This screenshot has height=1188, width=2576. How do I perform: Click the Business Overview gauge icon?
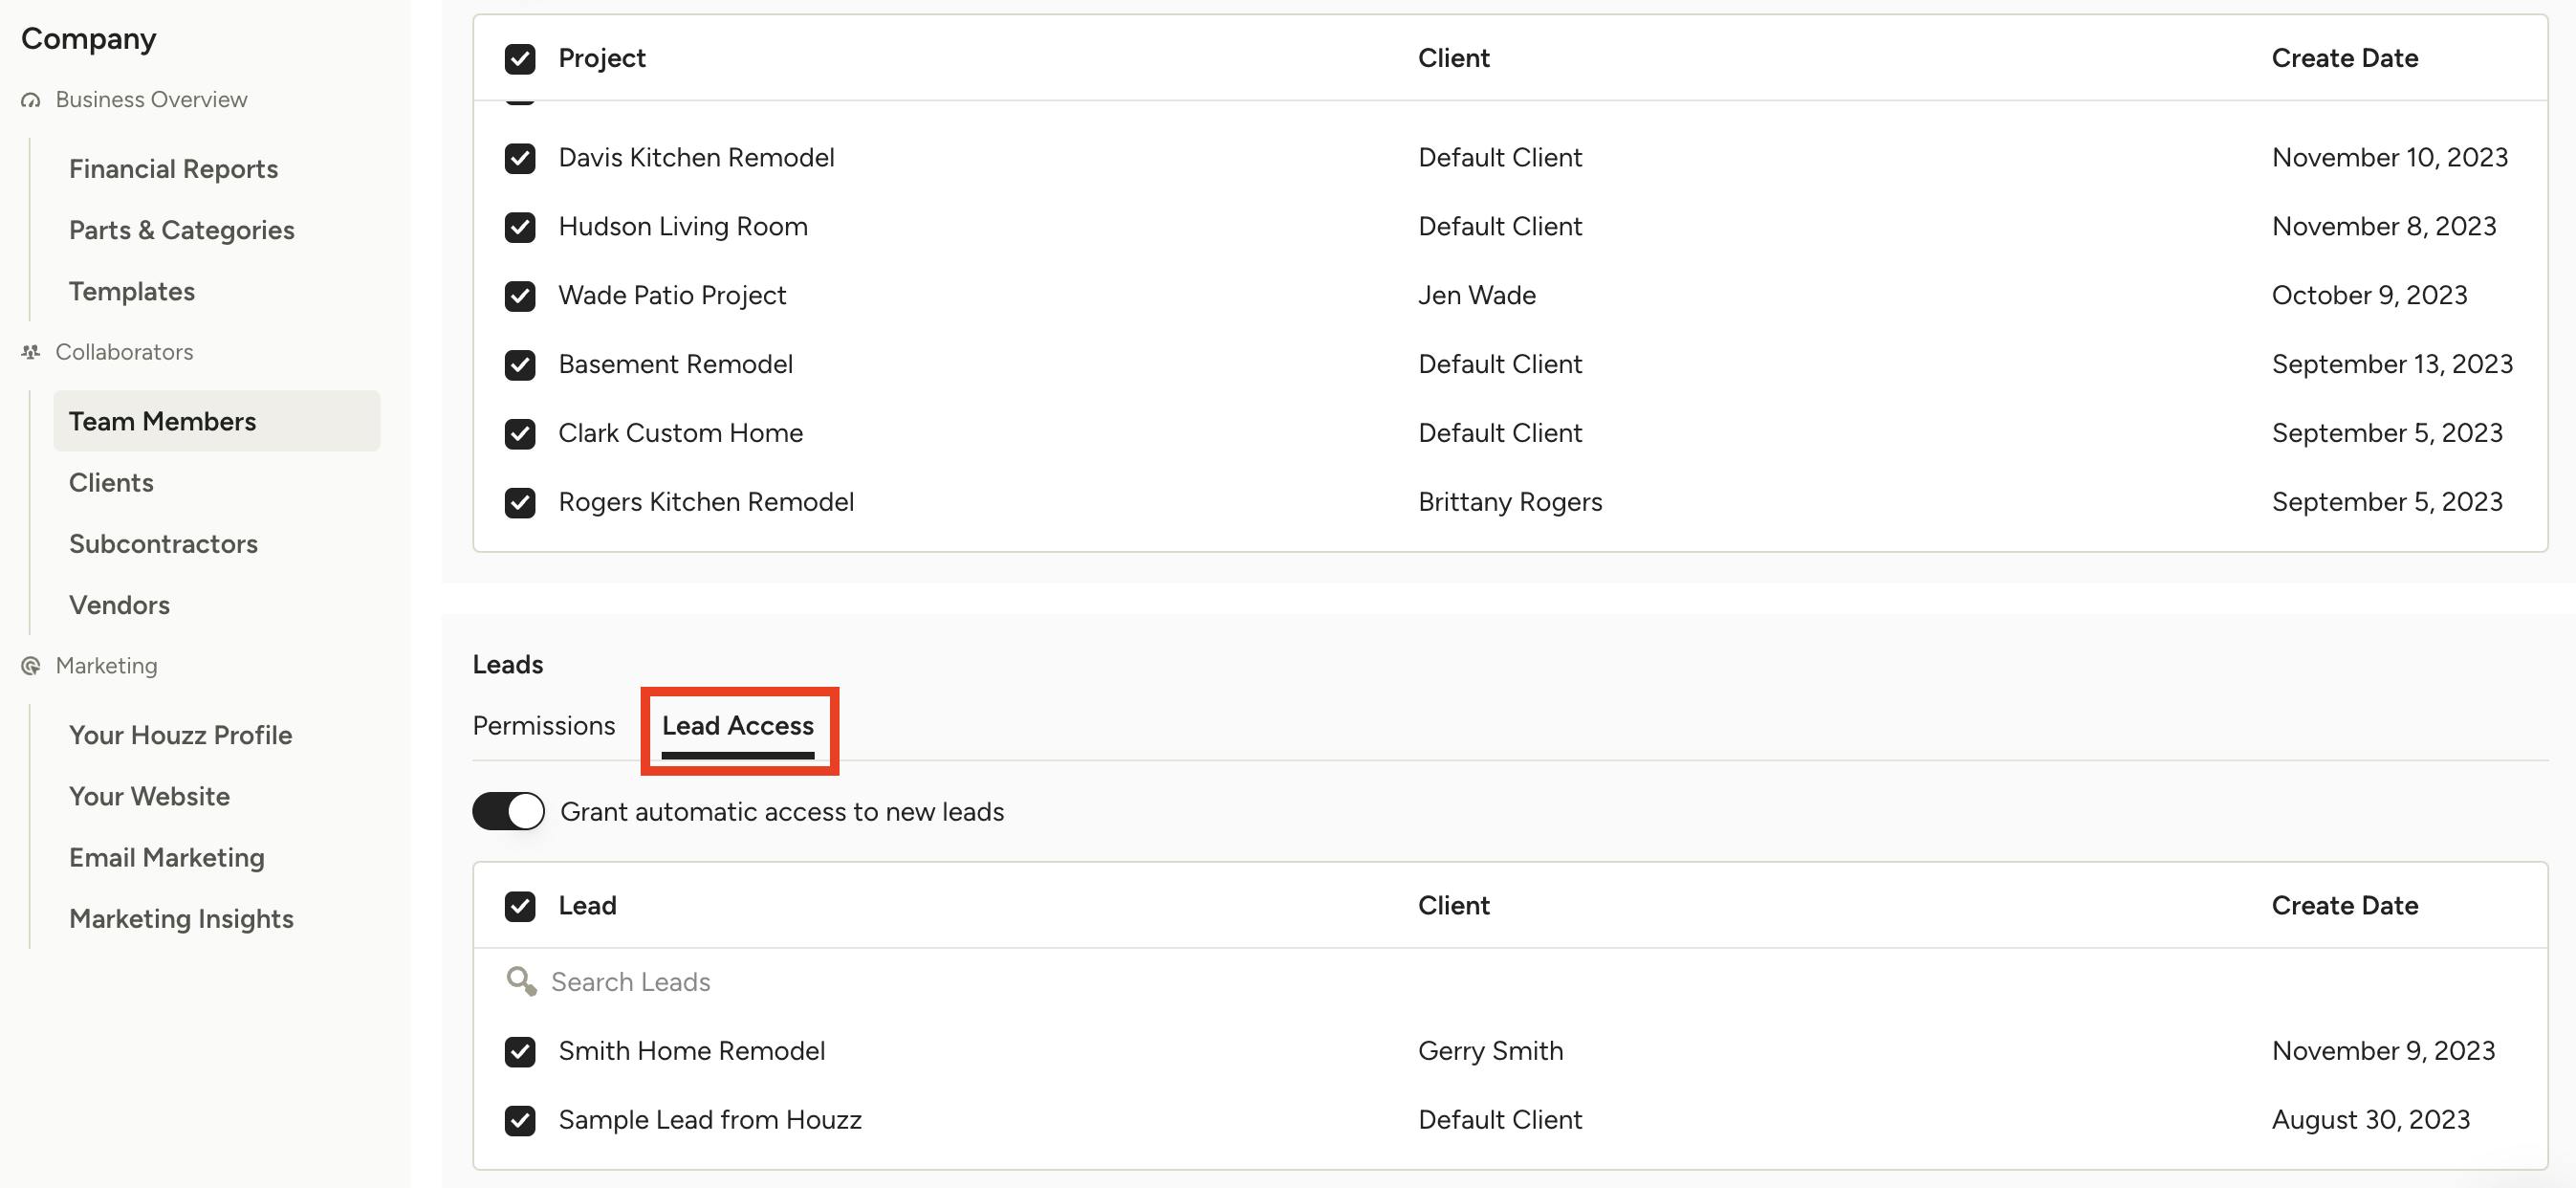[31, 100]
